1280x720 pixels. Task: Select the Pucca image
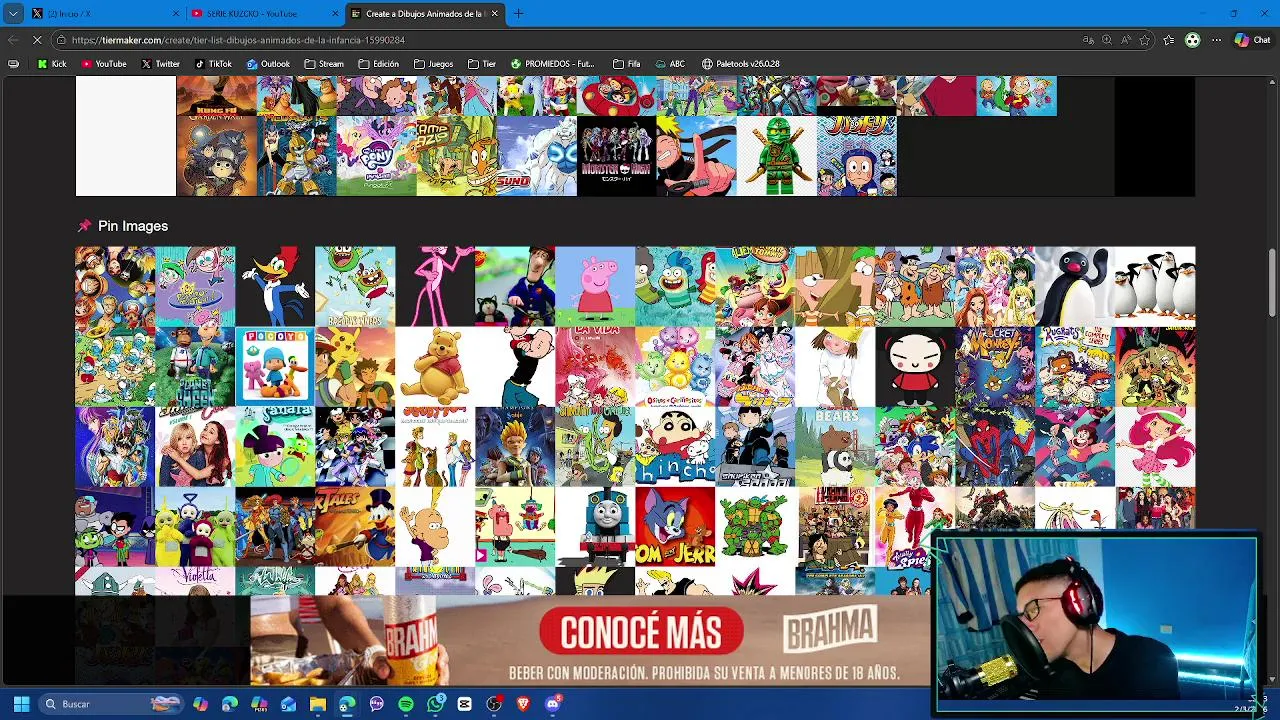(915, 367)
